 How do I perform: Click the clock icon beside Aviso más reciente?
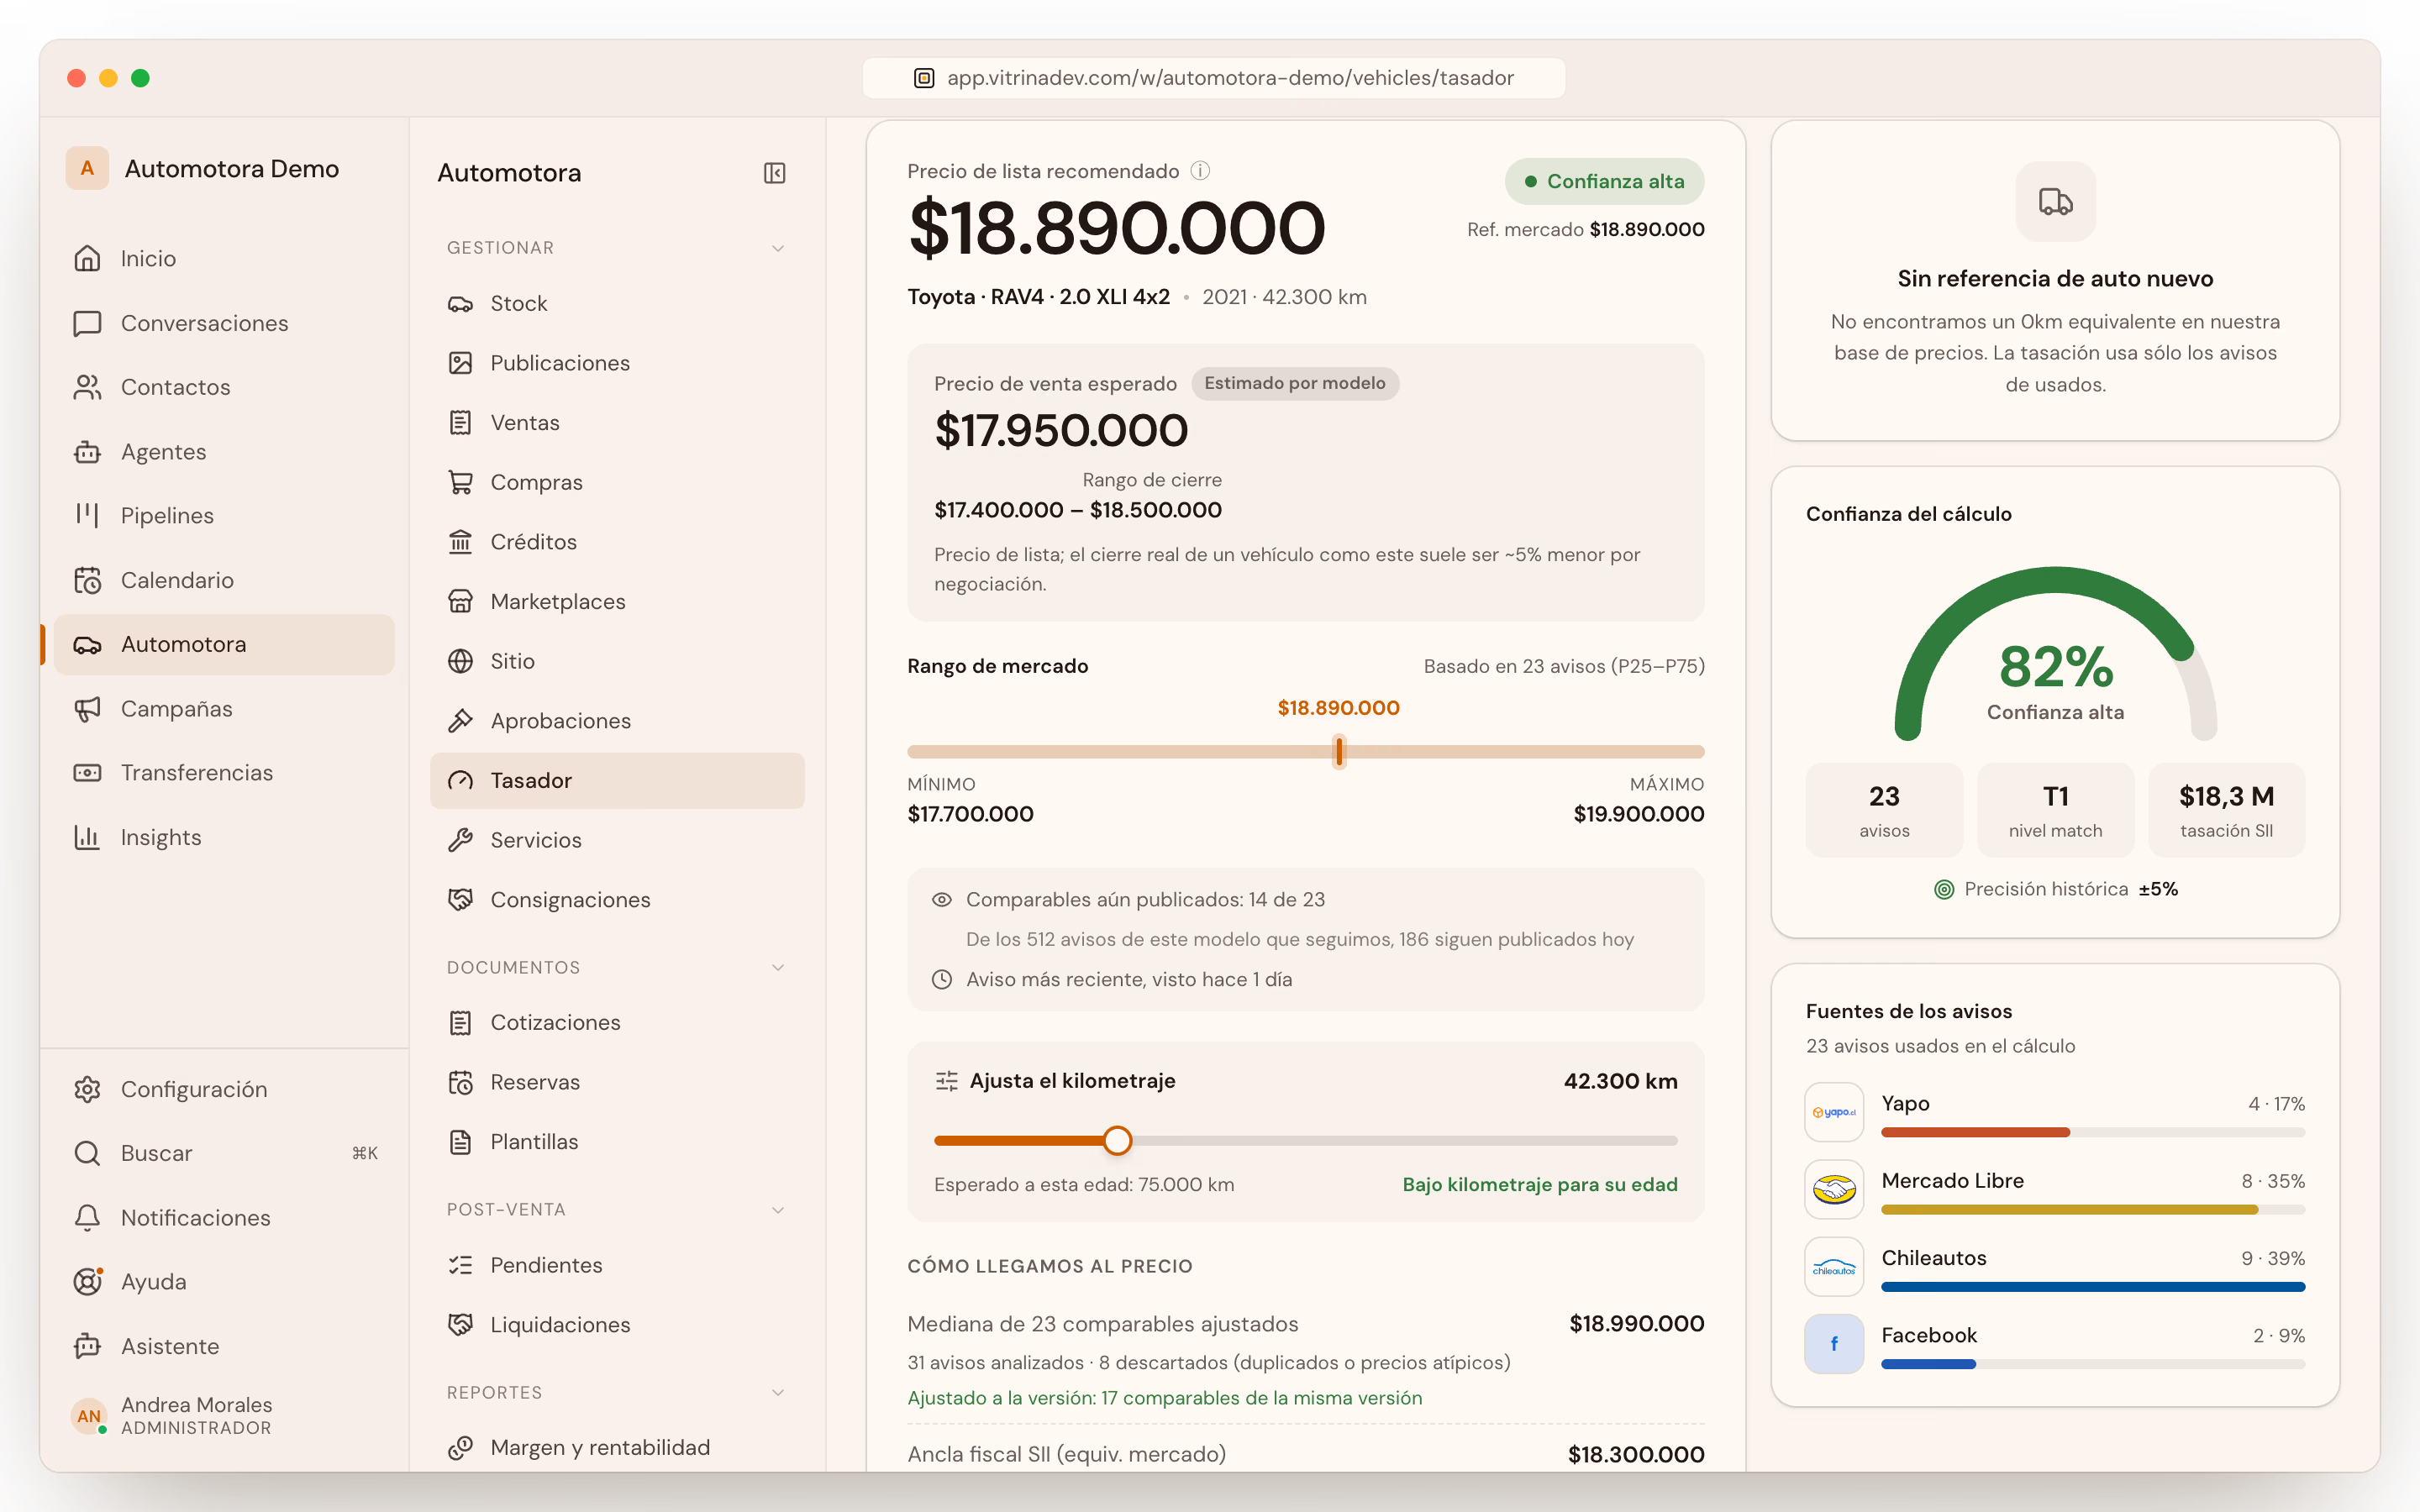[x=941, y=980]
